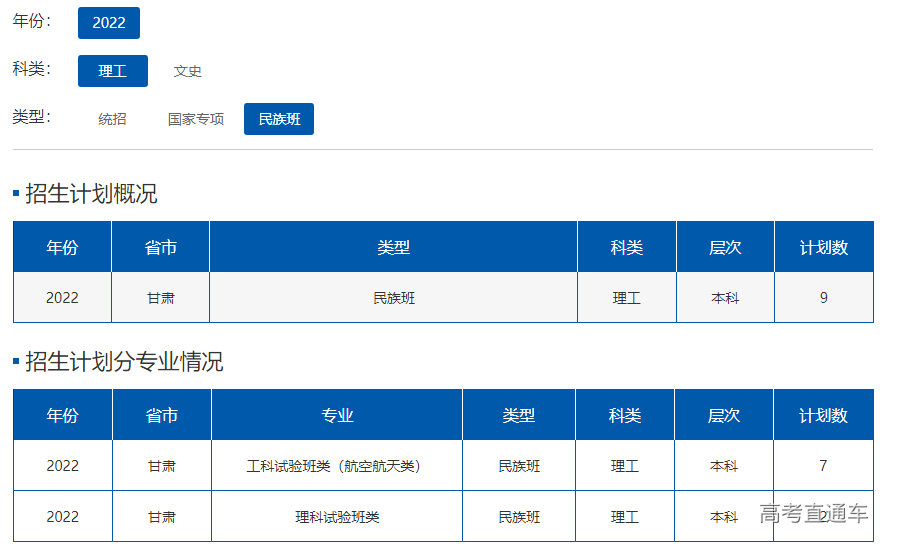Click 类型 column header in overview table
The image size is (897, 553).
point(393,247)
